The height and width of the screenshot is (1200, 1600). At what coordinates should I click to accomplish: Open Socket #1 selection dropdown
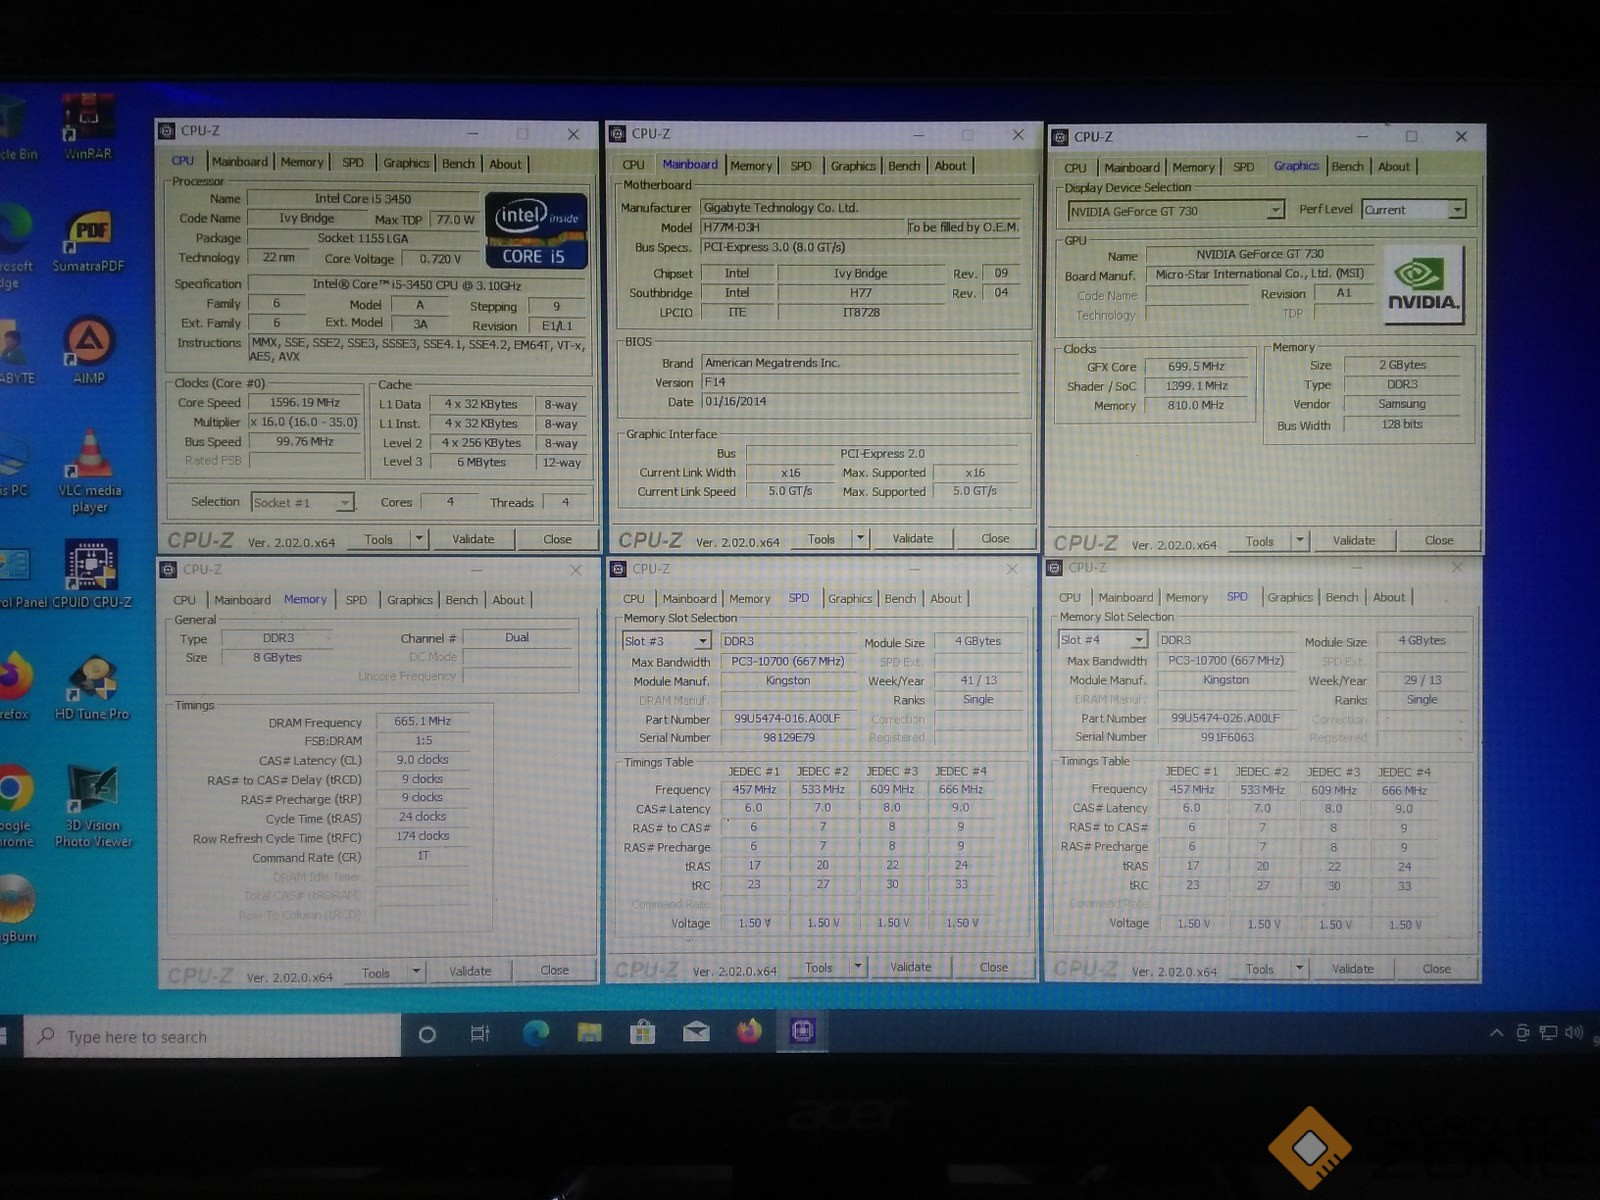303,502
